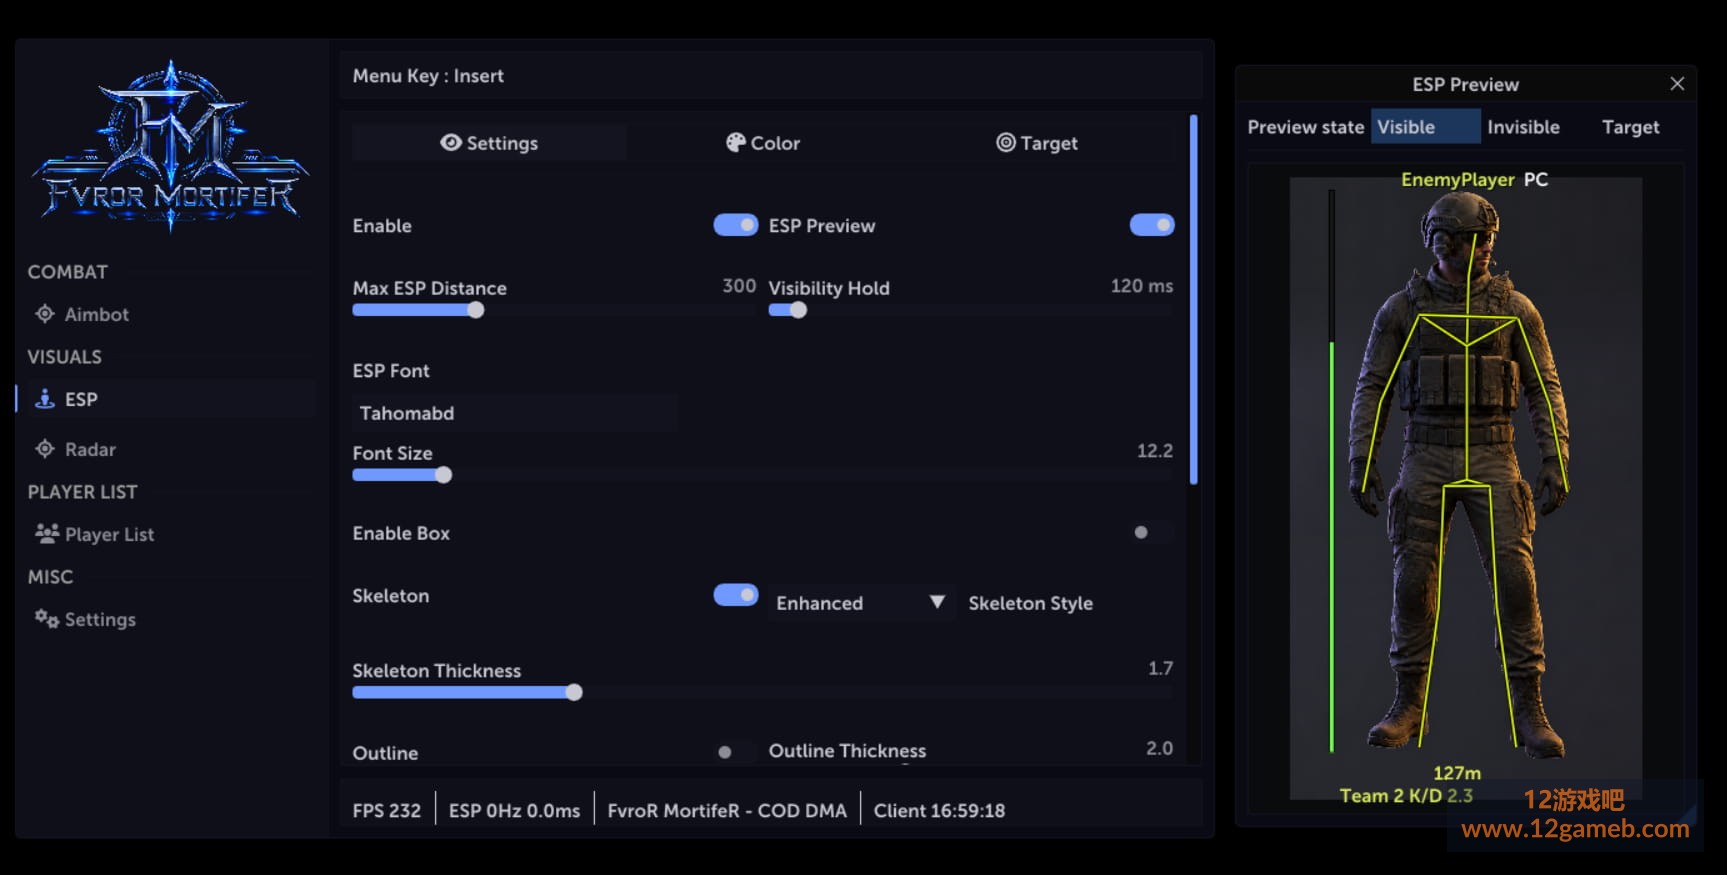Image resolution: width=1727 pixels, height=875 pixels.
Task: Click the Skeleton Thickness value "1.7"
Action: 1160,668
